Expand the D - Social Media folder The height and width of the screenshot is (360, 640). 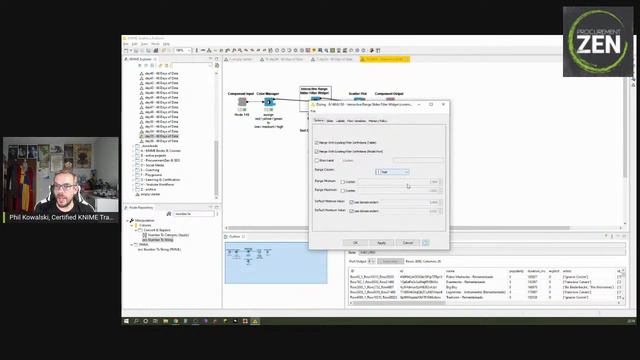[x=133, y=165]
